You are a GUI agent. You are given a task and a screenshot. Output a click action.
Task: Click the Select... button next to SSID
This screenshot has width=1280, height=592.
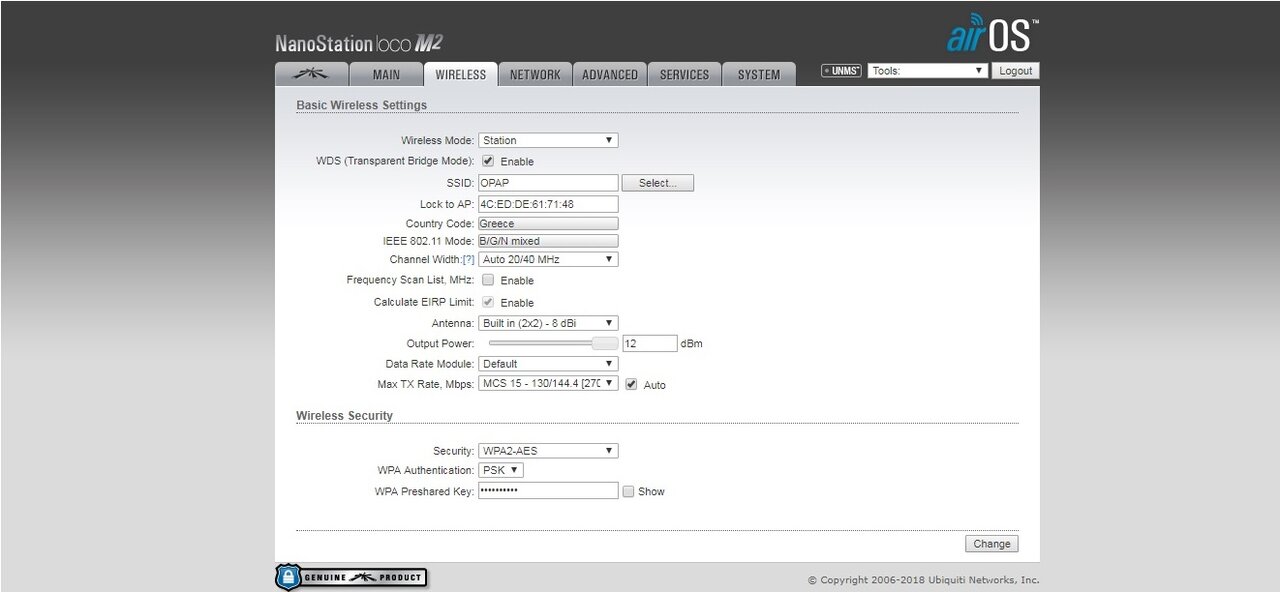[x=658, y=183]
